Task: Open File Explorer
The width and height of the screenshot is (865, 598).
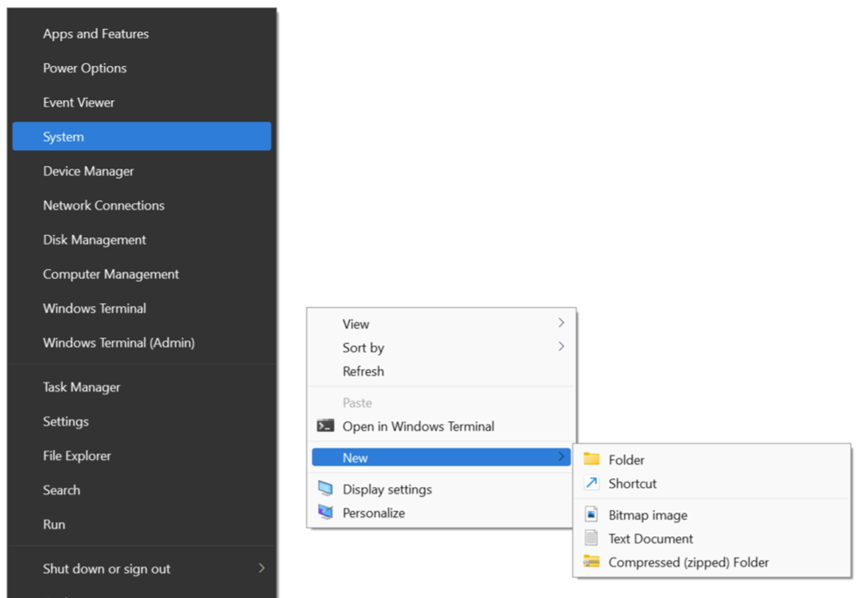Action: pos(142,456)
